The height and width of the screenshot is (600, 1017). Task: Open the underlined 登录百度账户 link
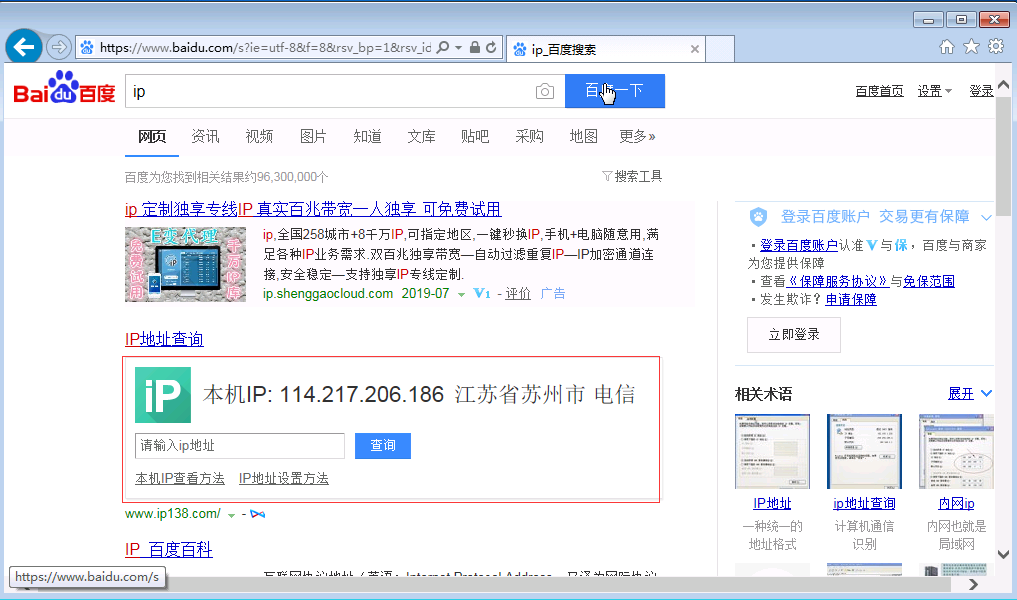point(798,245)
